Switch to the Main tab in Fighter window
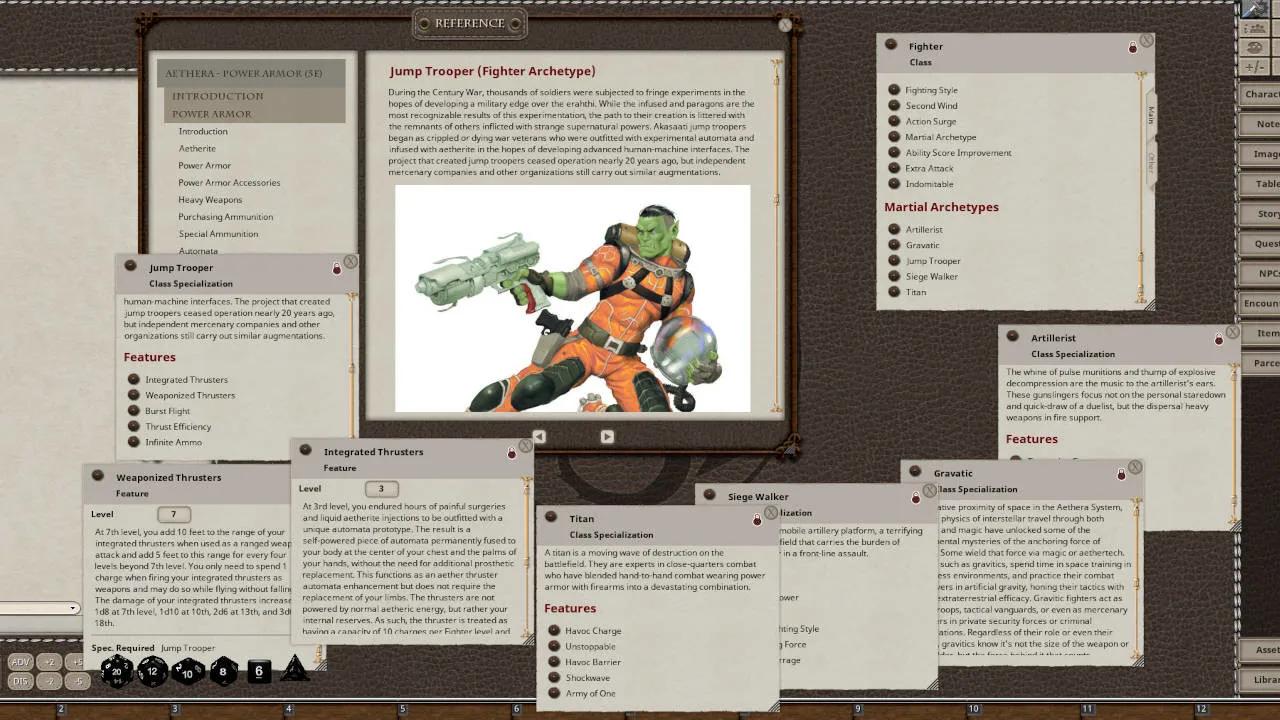 pyautogui.click(x=1151, y=114)
